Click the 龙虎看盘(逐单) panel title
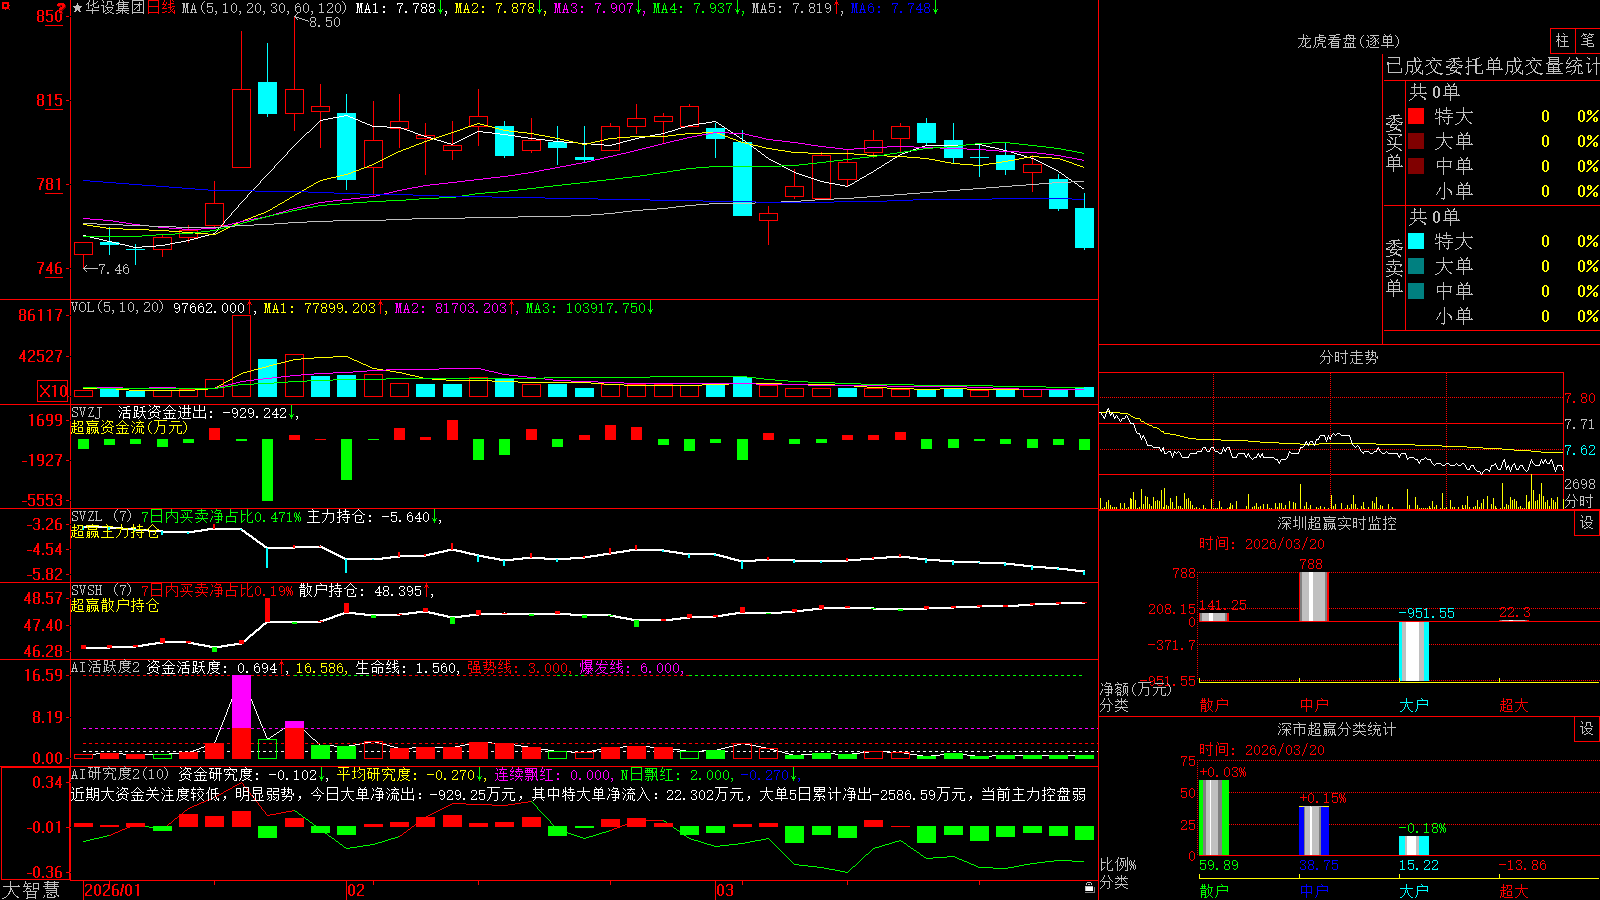The image size is (1600, 900). tap(1349, 41)
